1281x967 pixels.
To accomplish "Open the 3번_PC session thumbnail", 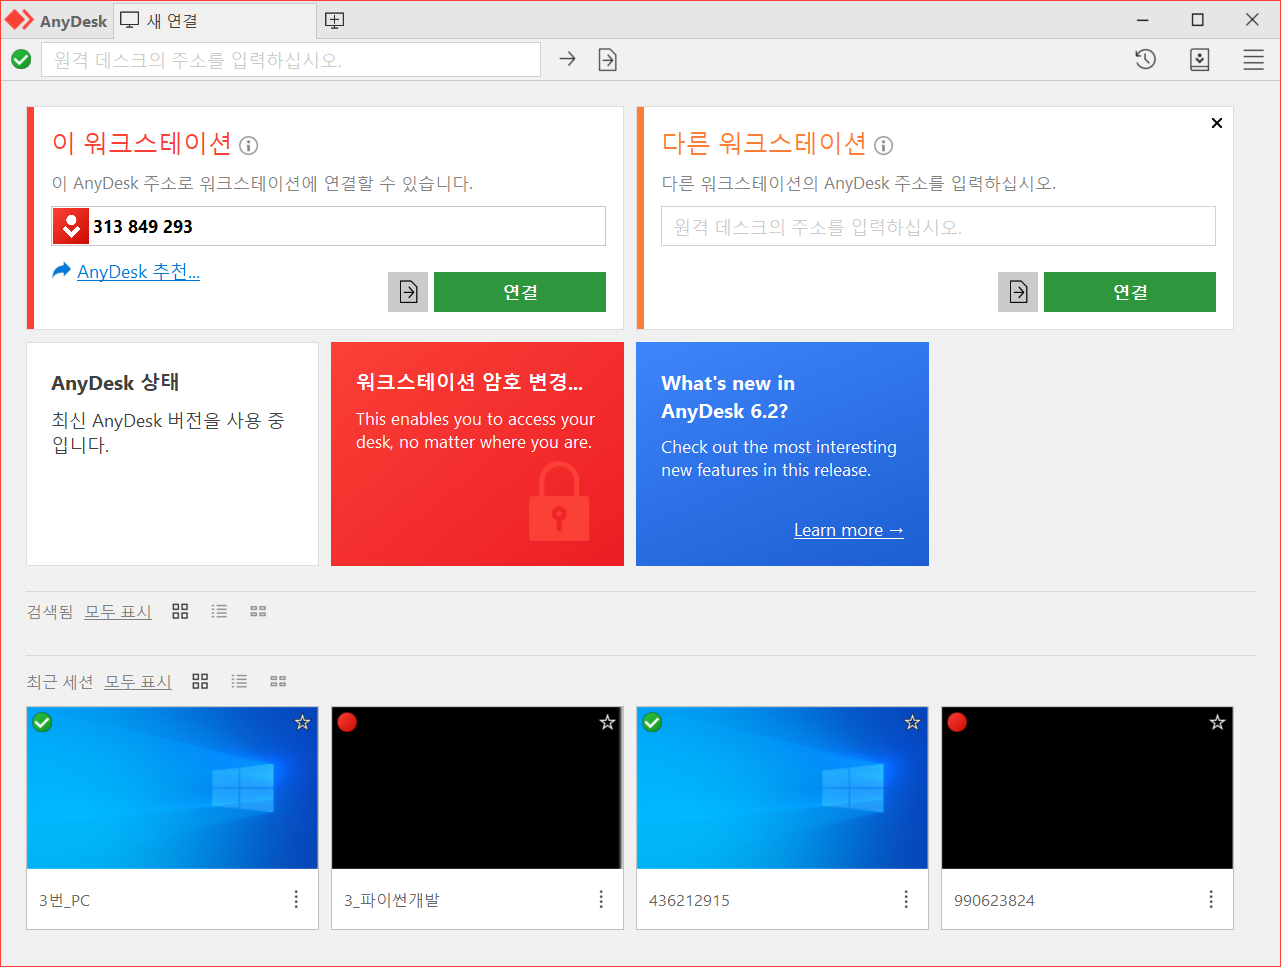I will (172, 788).
